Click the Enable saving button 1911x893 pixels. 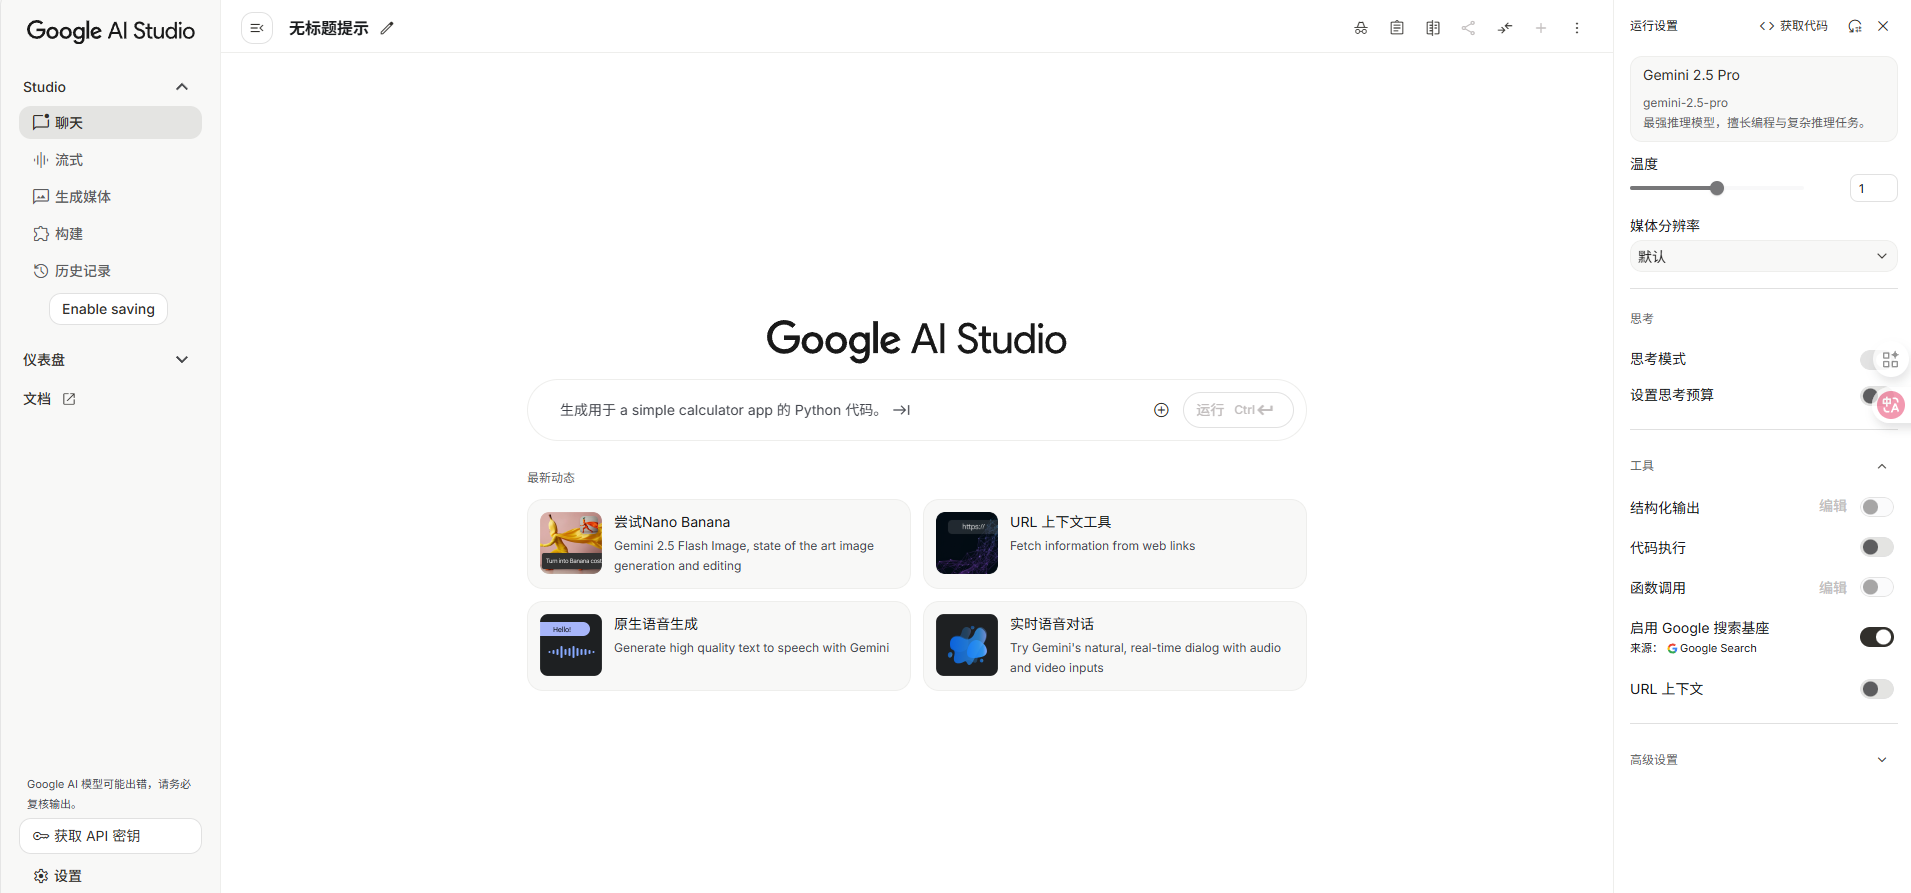(x=108, y=309)
